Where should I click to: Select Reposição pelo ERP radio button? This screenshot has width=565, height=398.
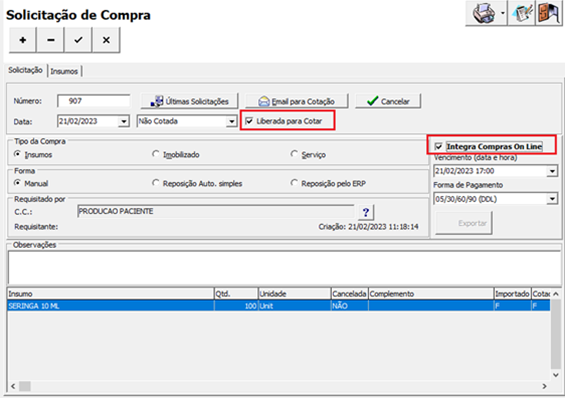point(294,183)
